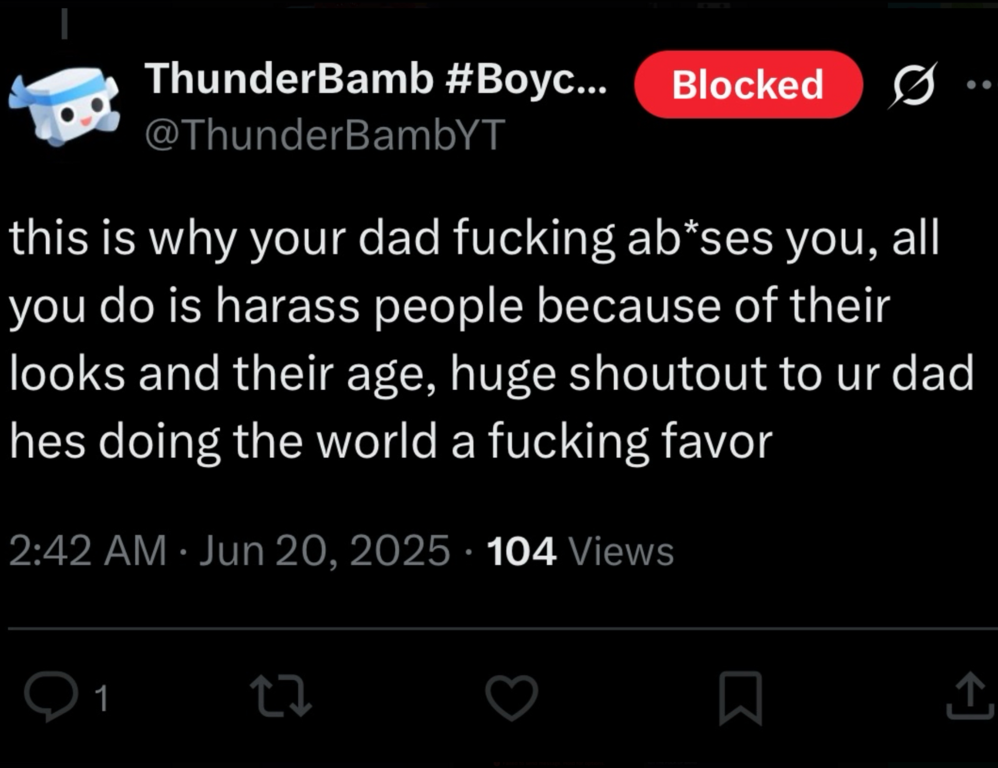Unblock the user via the red Blocked button
This screenshot has height=768, width=998.
tap(748, 85)
